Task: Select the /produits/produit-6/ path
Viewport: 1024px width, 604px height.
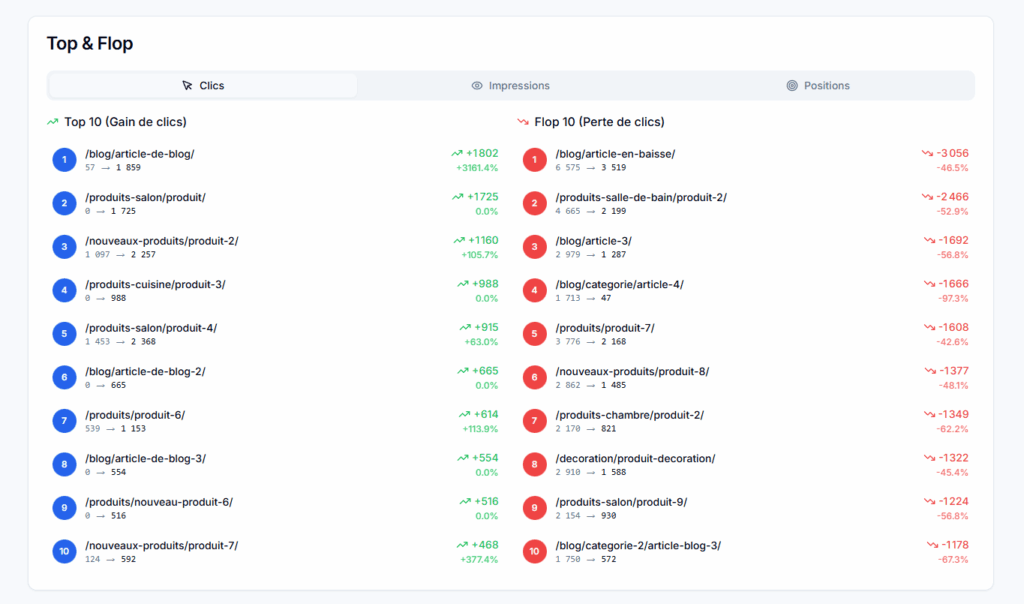Action: (x=135, y=415)
